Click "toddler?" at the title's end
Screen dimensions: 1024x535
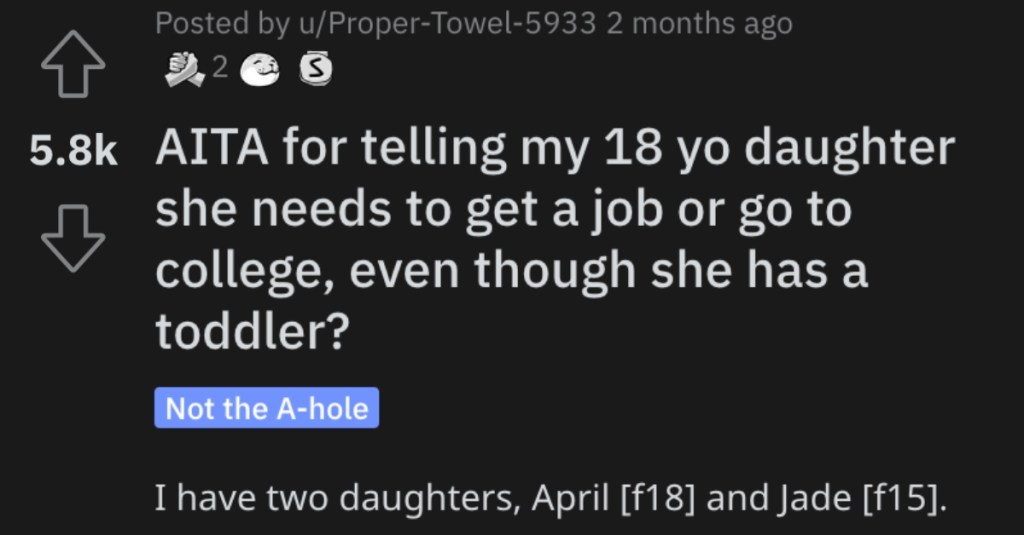[253, 331]
